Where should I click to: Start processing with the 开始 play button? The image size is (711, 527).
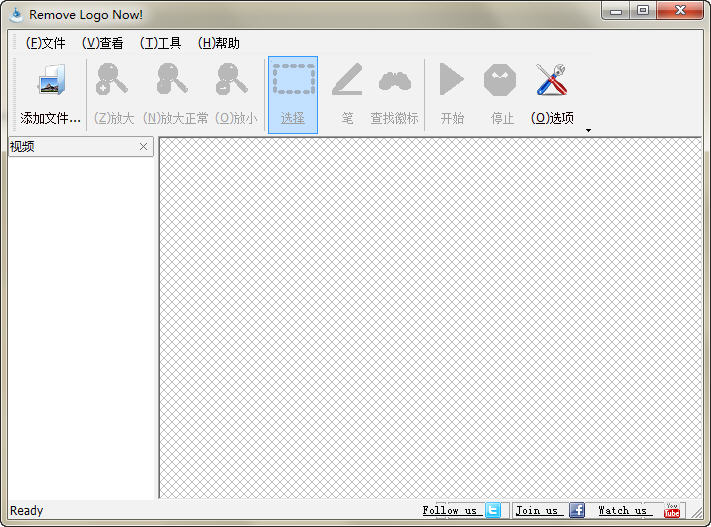[x=452, y=79]
